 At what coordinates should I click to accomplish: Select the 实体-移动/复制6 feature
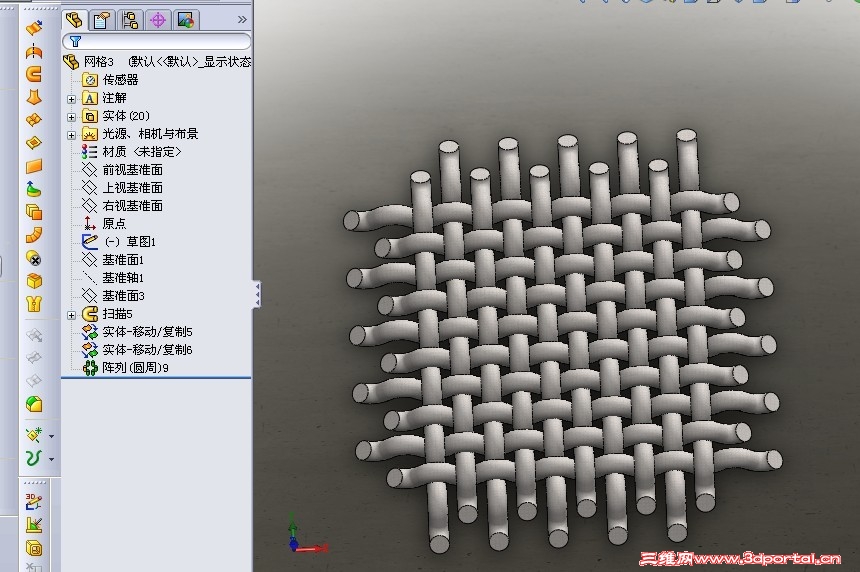[137, 350]
